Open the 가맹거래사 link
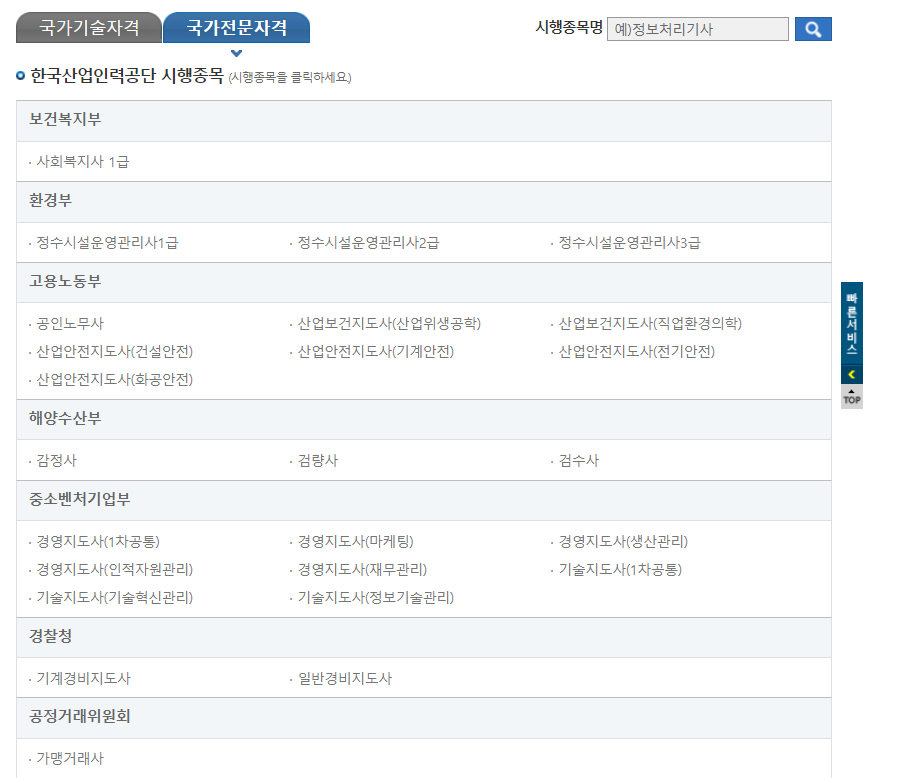Screen dimensions: 902x778 coord(70,758)
